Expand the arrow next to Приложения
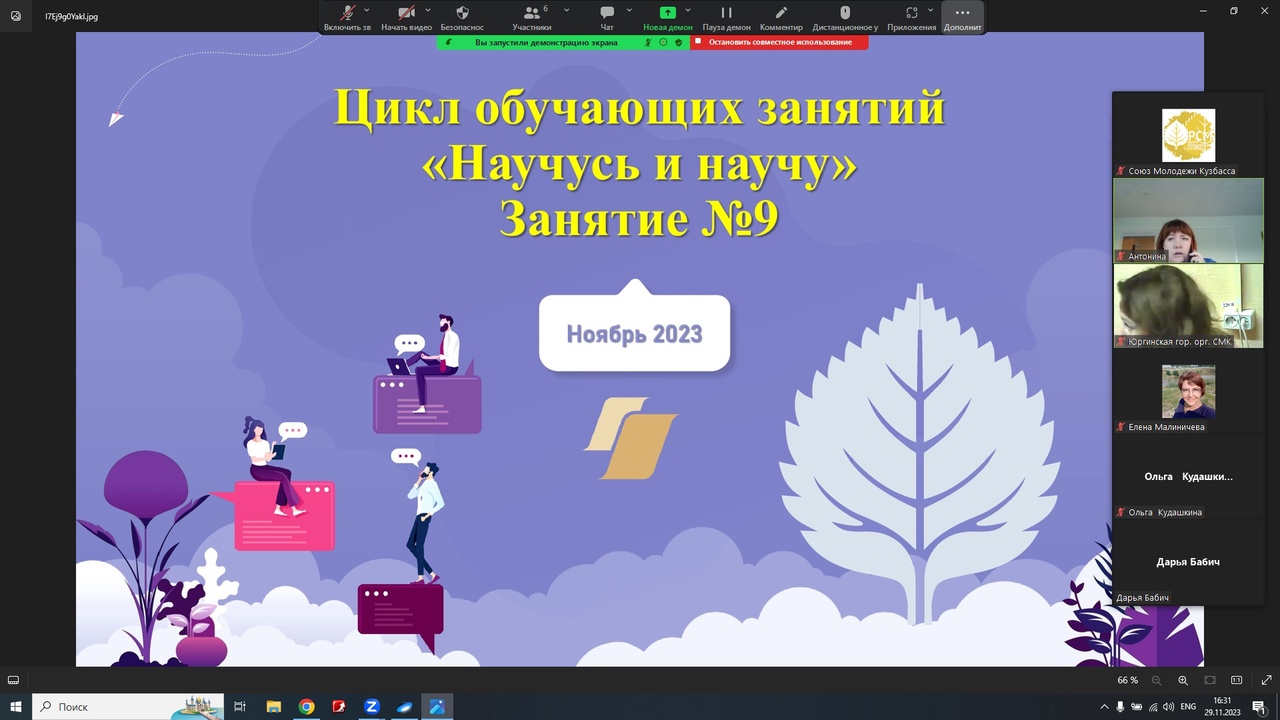 click(930, 10)
